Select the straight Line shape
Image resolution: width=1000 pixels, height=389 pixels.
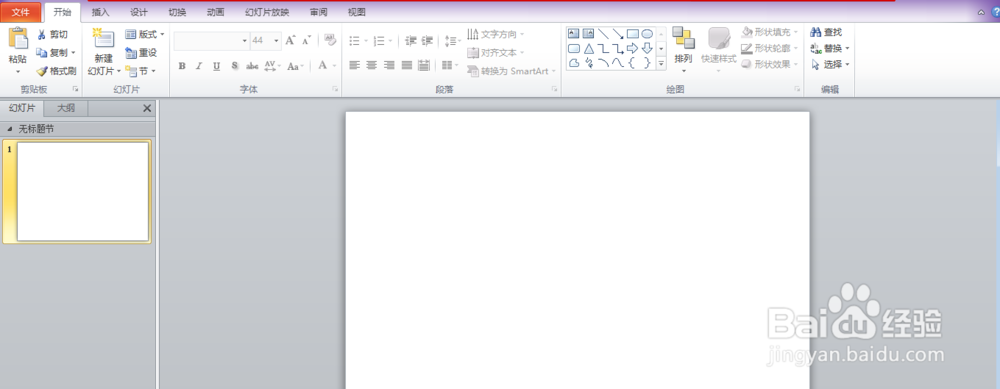coord(603,34)
